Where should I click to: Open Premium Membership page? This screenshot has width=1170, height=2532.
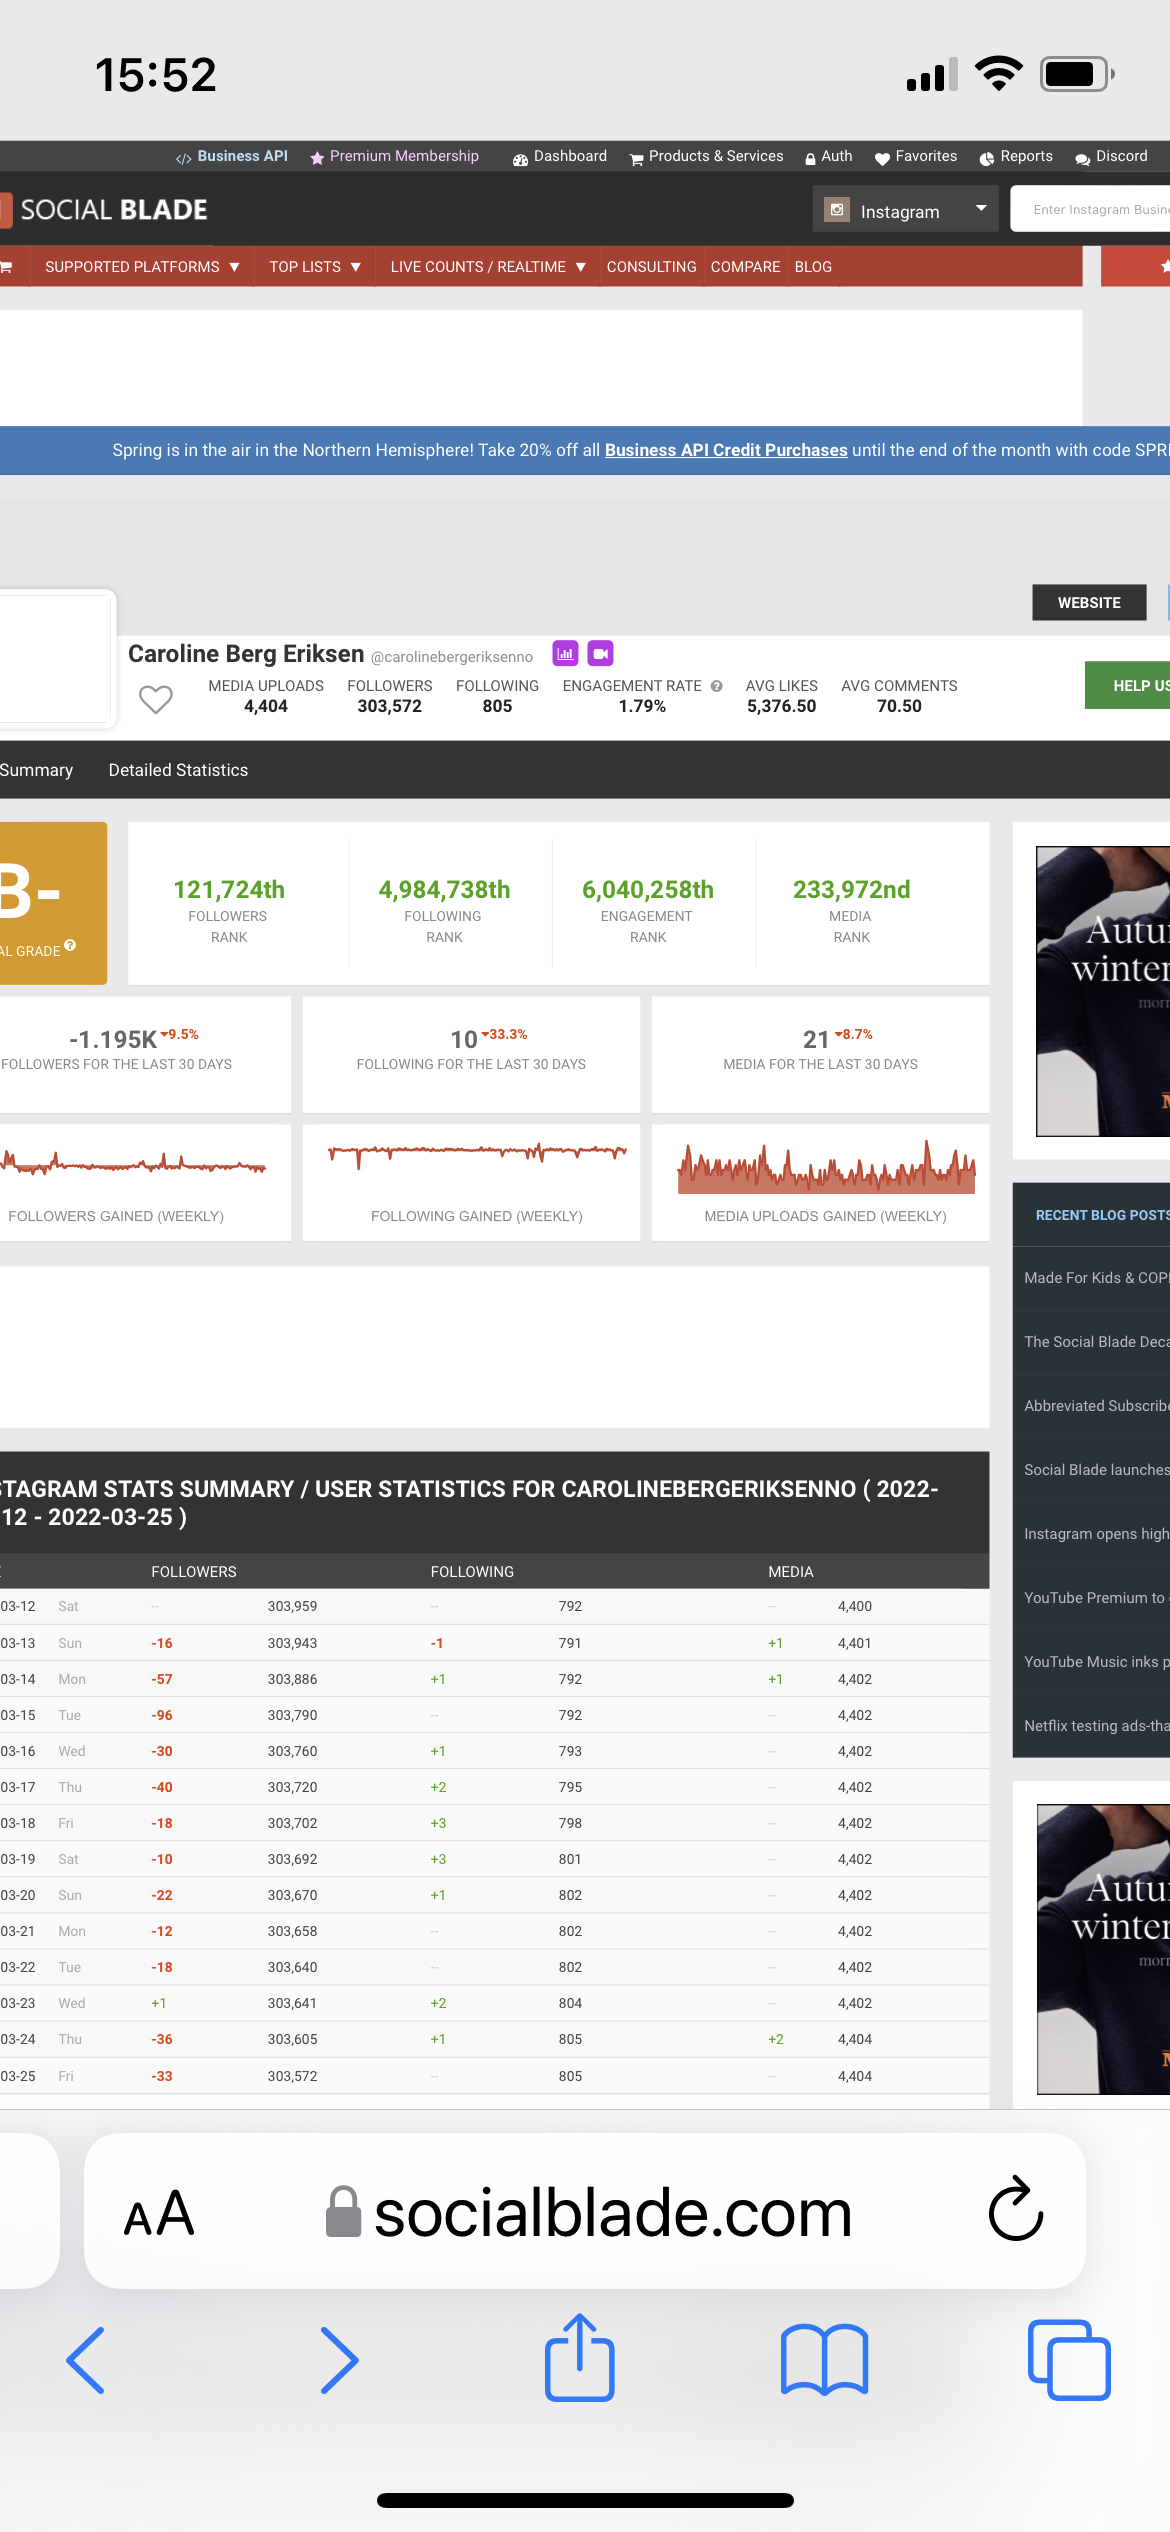point(394,156)
